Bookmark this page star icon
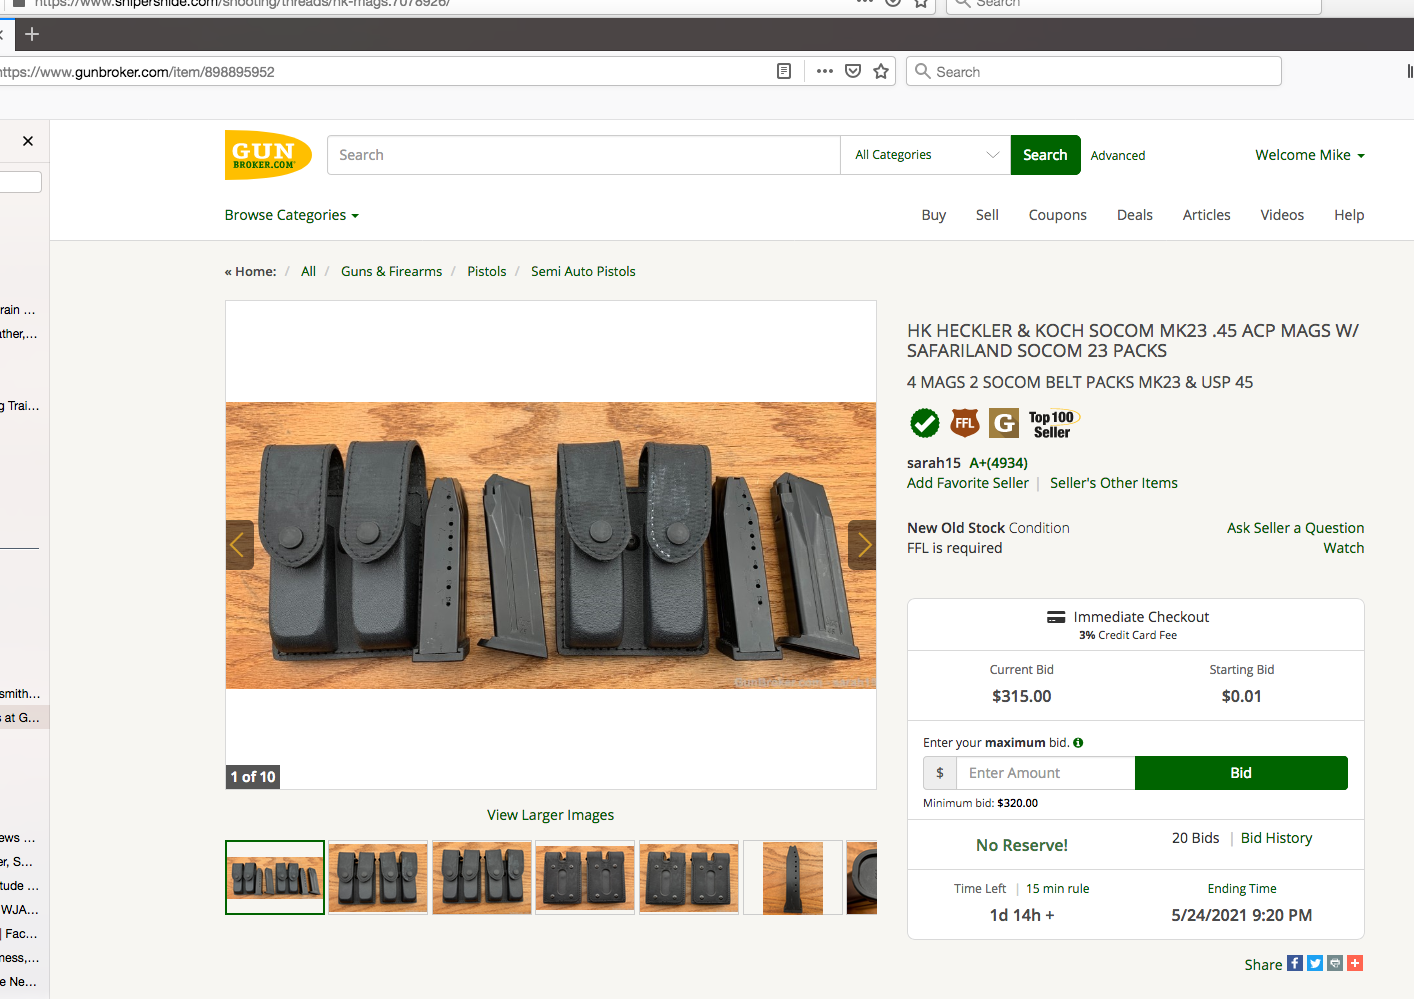The height and width of the screenshot is (999, 1414). click(881, 71)
